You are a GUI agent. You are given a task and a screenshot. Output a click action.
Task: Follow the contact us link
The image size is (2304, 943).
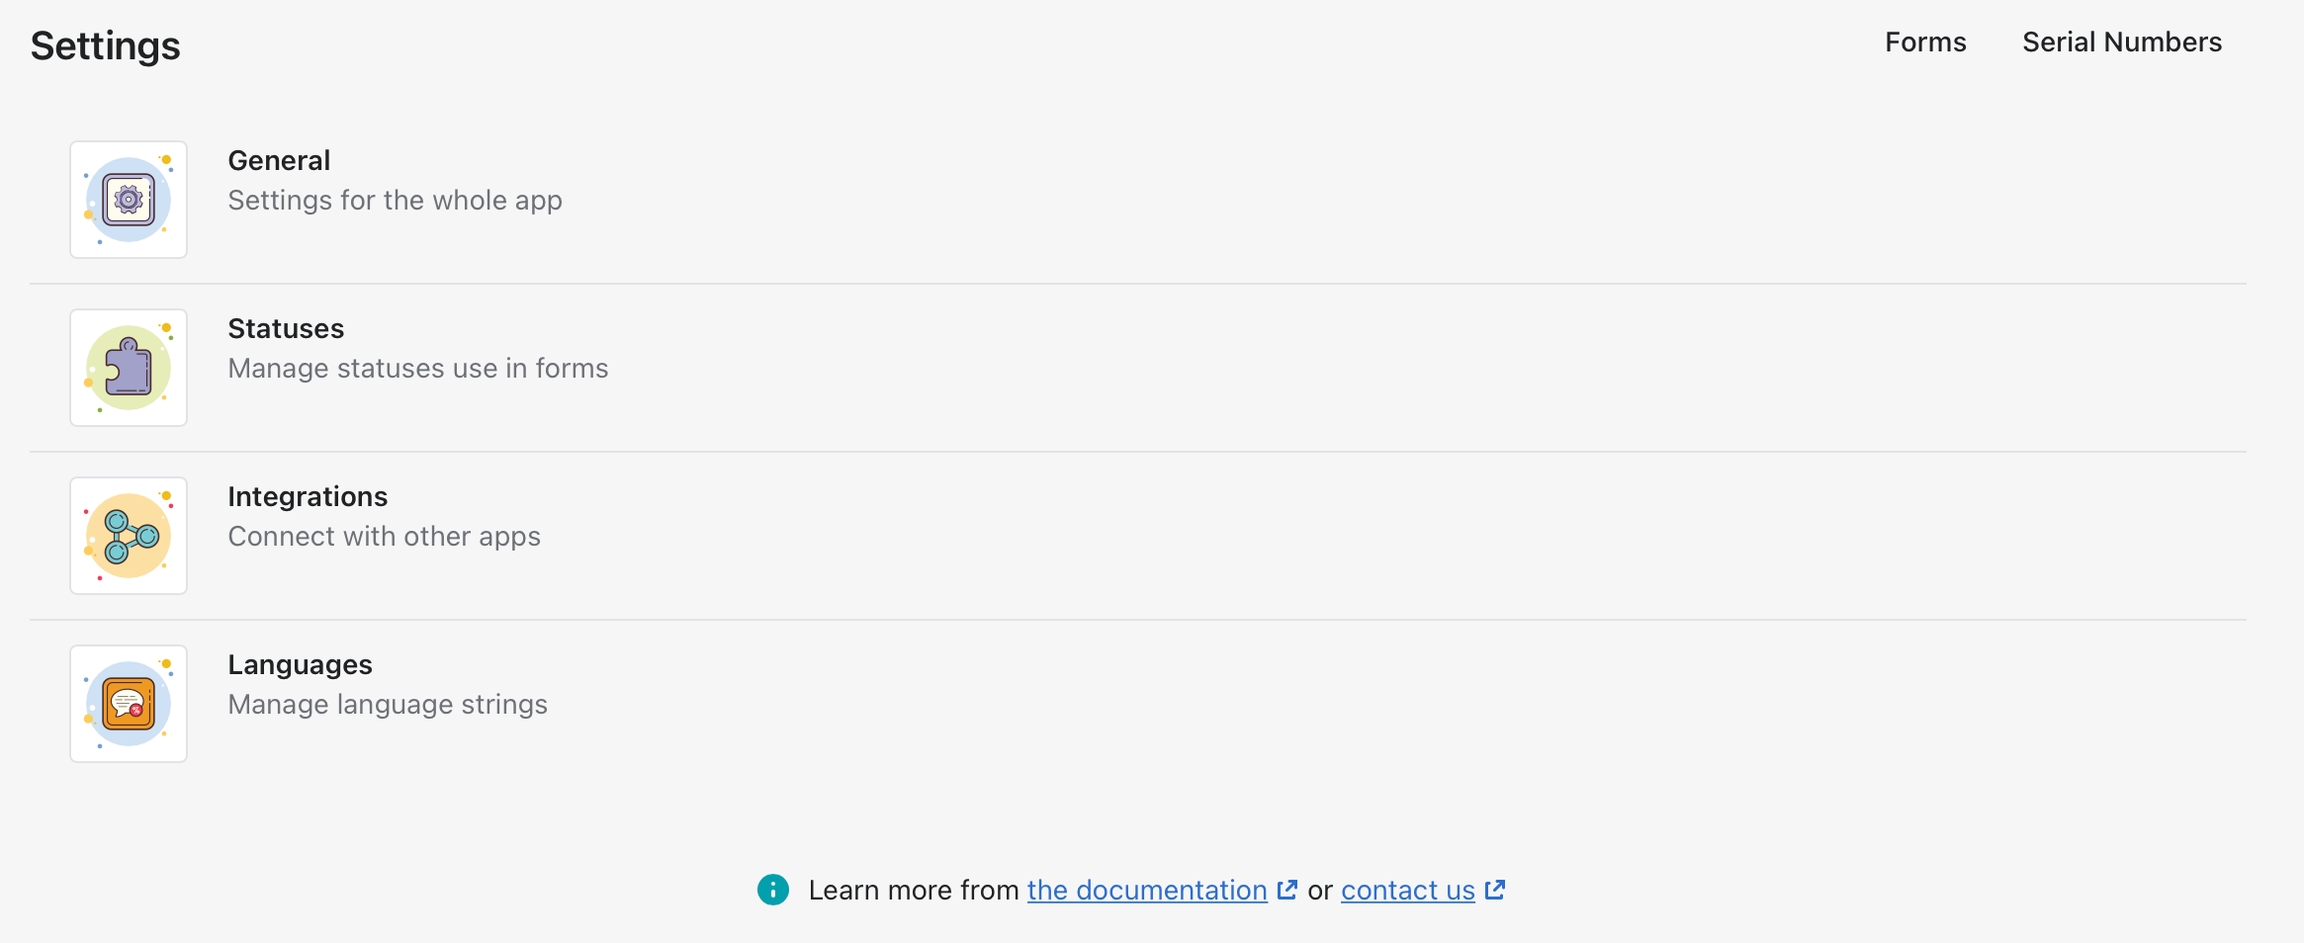(x=1407, y=890)
